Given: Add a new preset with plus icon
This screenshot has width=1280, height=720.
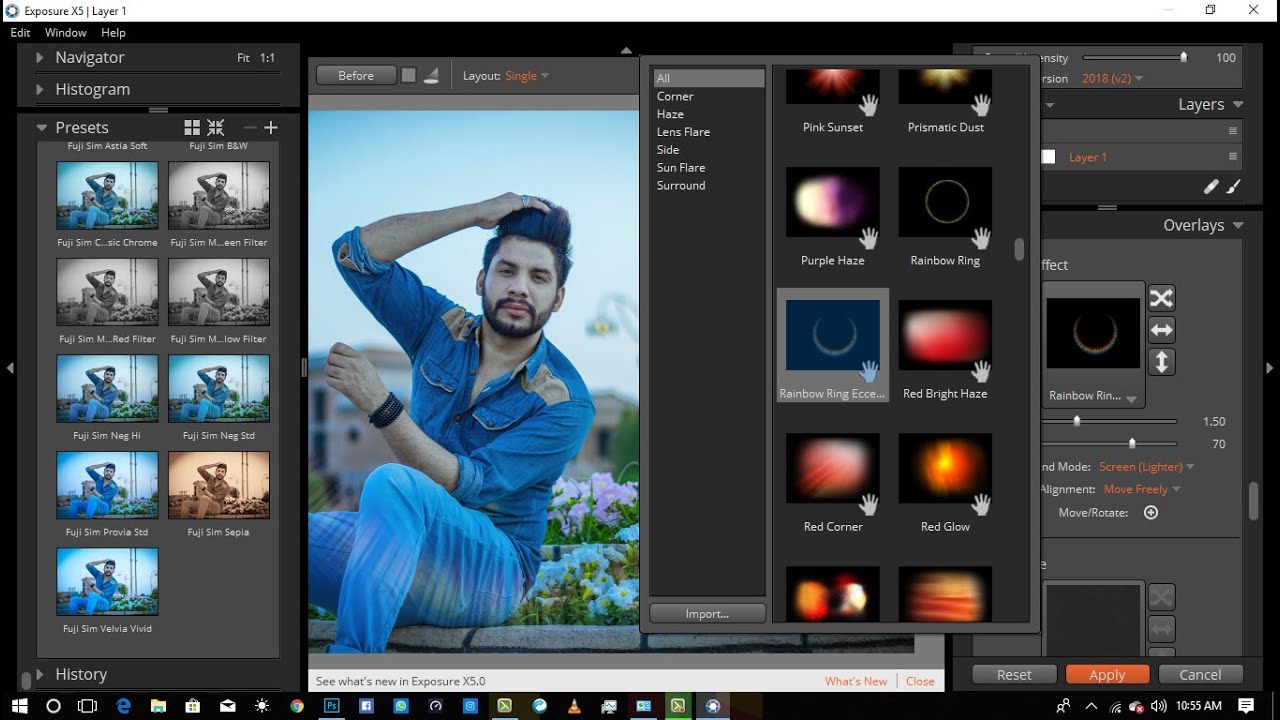Looking at the screenshot, I should point(271,128).
